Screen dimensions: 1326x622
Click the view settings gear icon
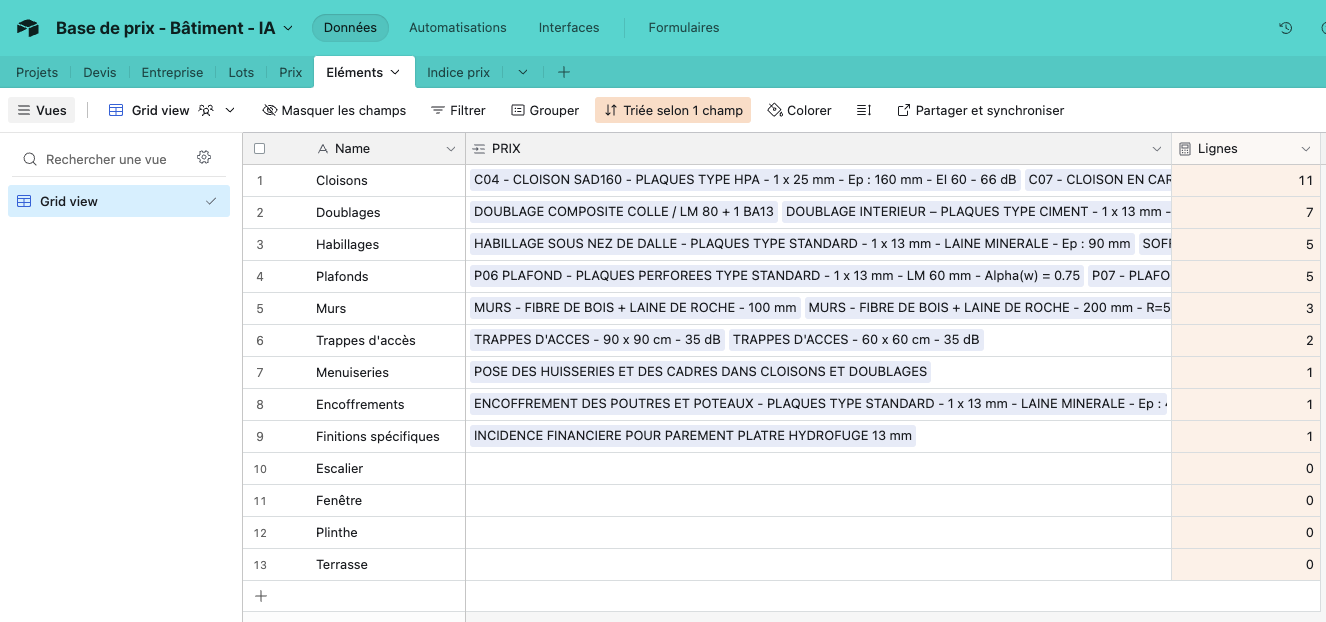pyautogui.click(x=204, y=158)
